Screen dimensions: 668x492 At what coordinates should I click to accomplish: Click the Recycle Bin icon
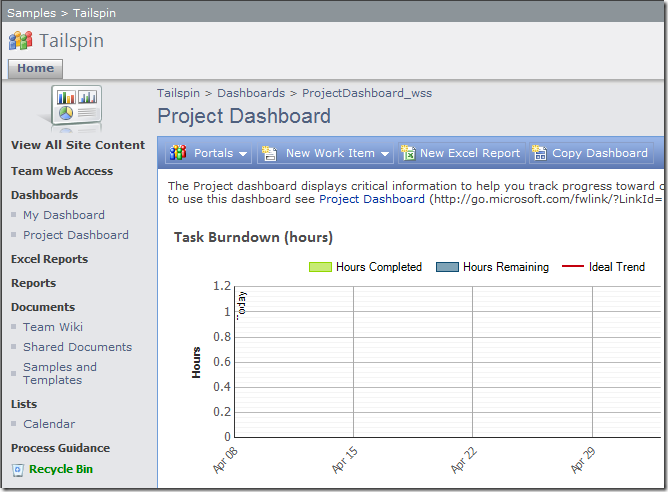pos(17,470)
